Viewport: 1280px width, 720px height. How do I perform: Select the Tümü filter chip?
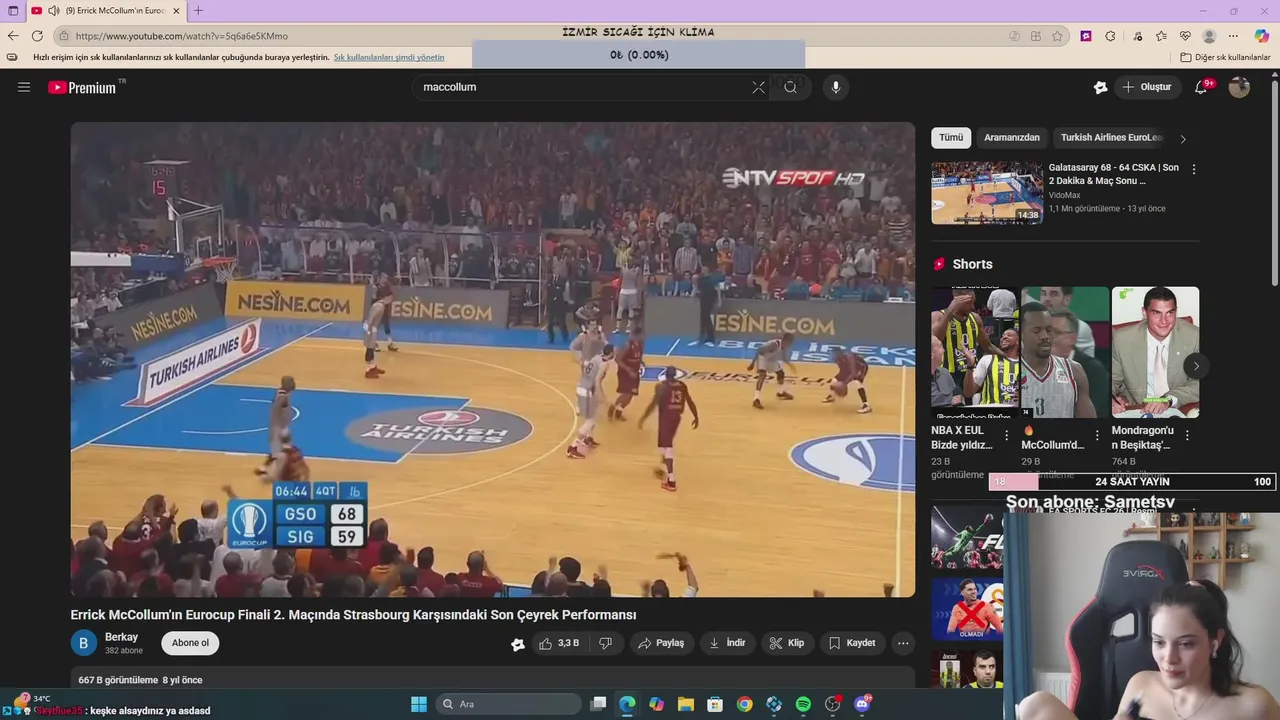951,138
